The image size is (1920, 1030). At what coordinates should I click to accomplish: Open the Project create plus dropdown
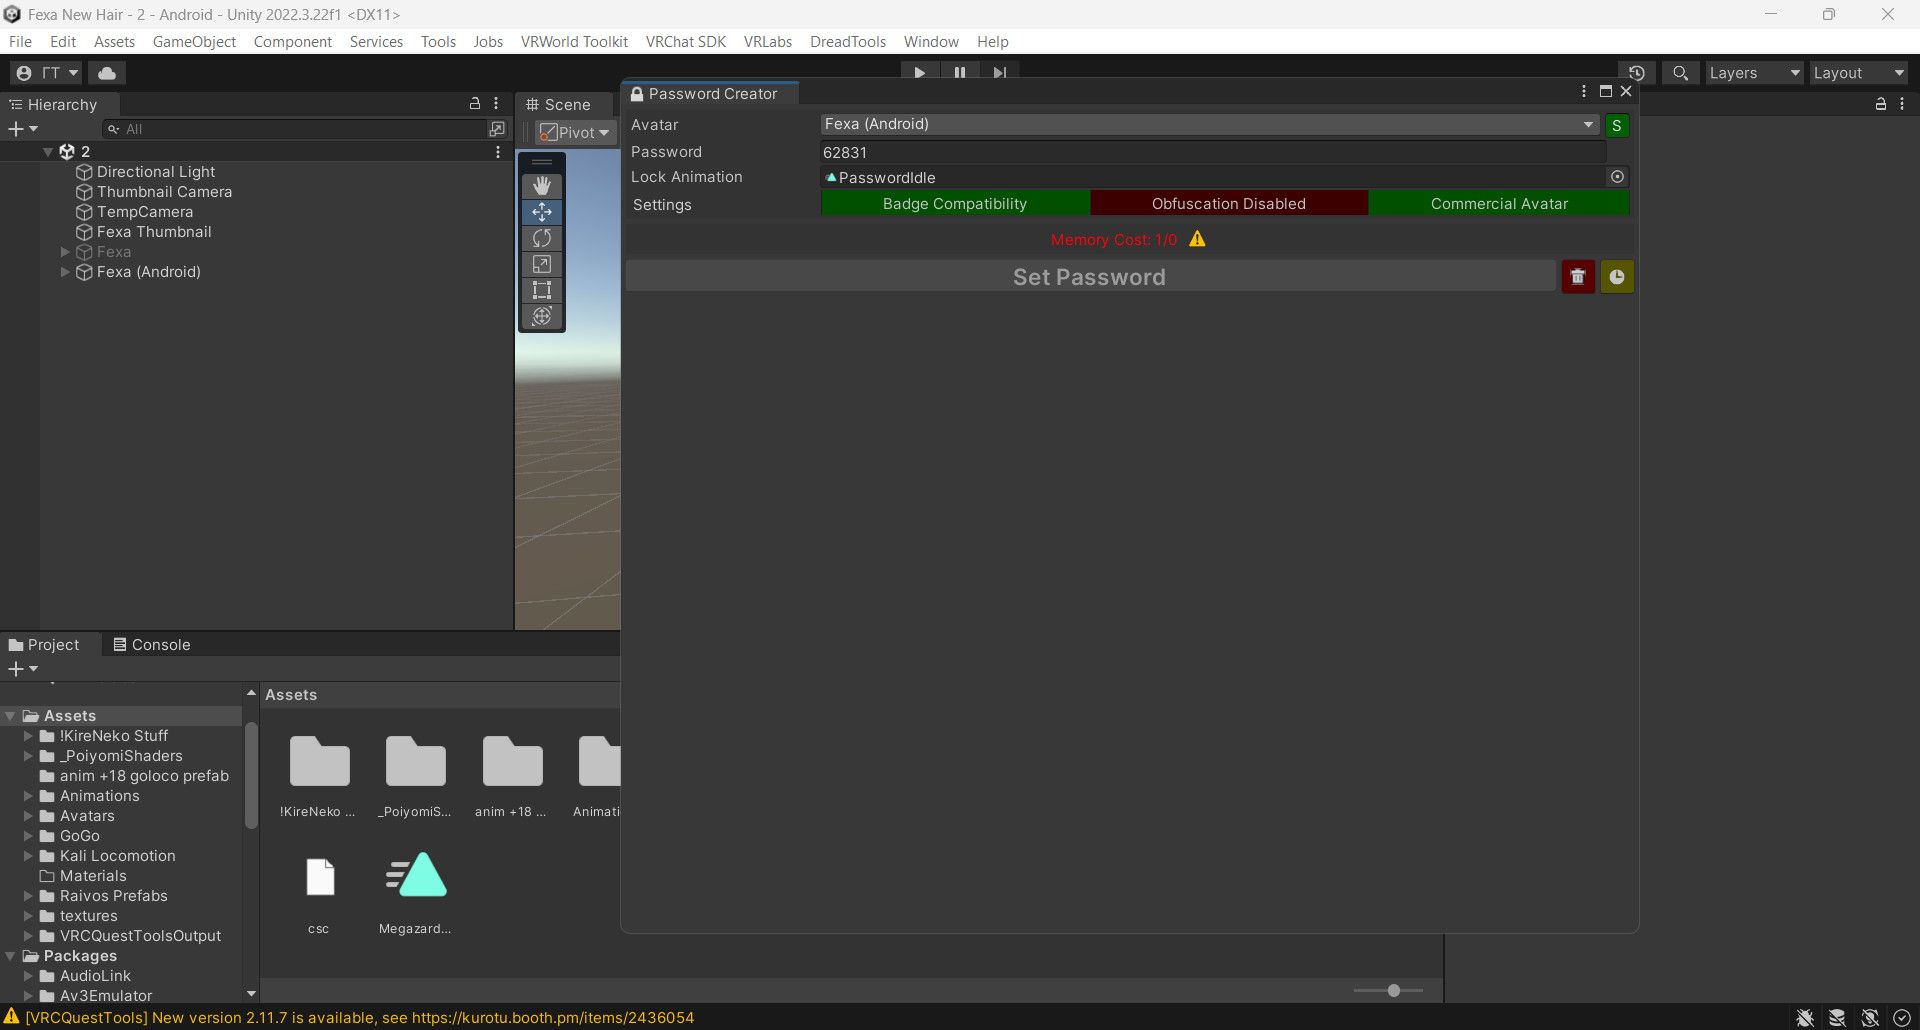click(23, 669)
